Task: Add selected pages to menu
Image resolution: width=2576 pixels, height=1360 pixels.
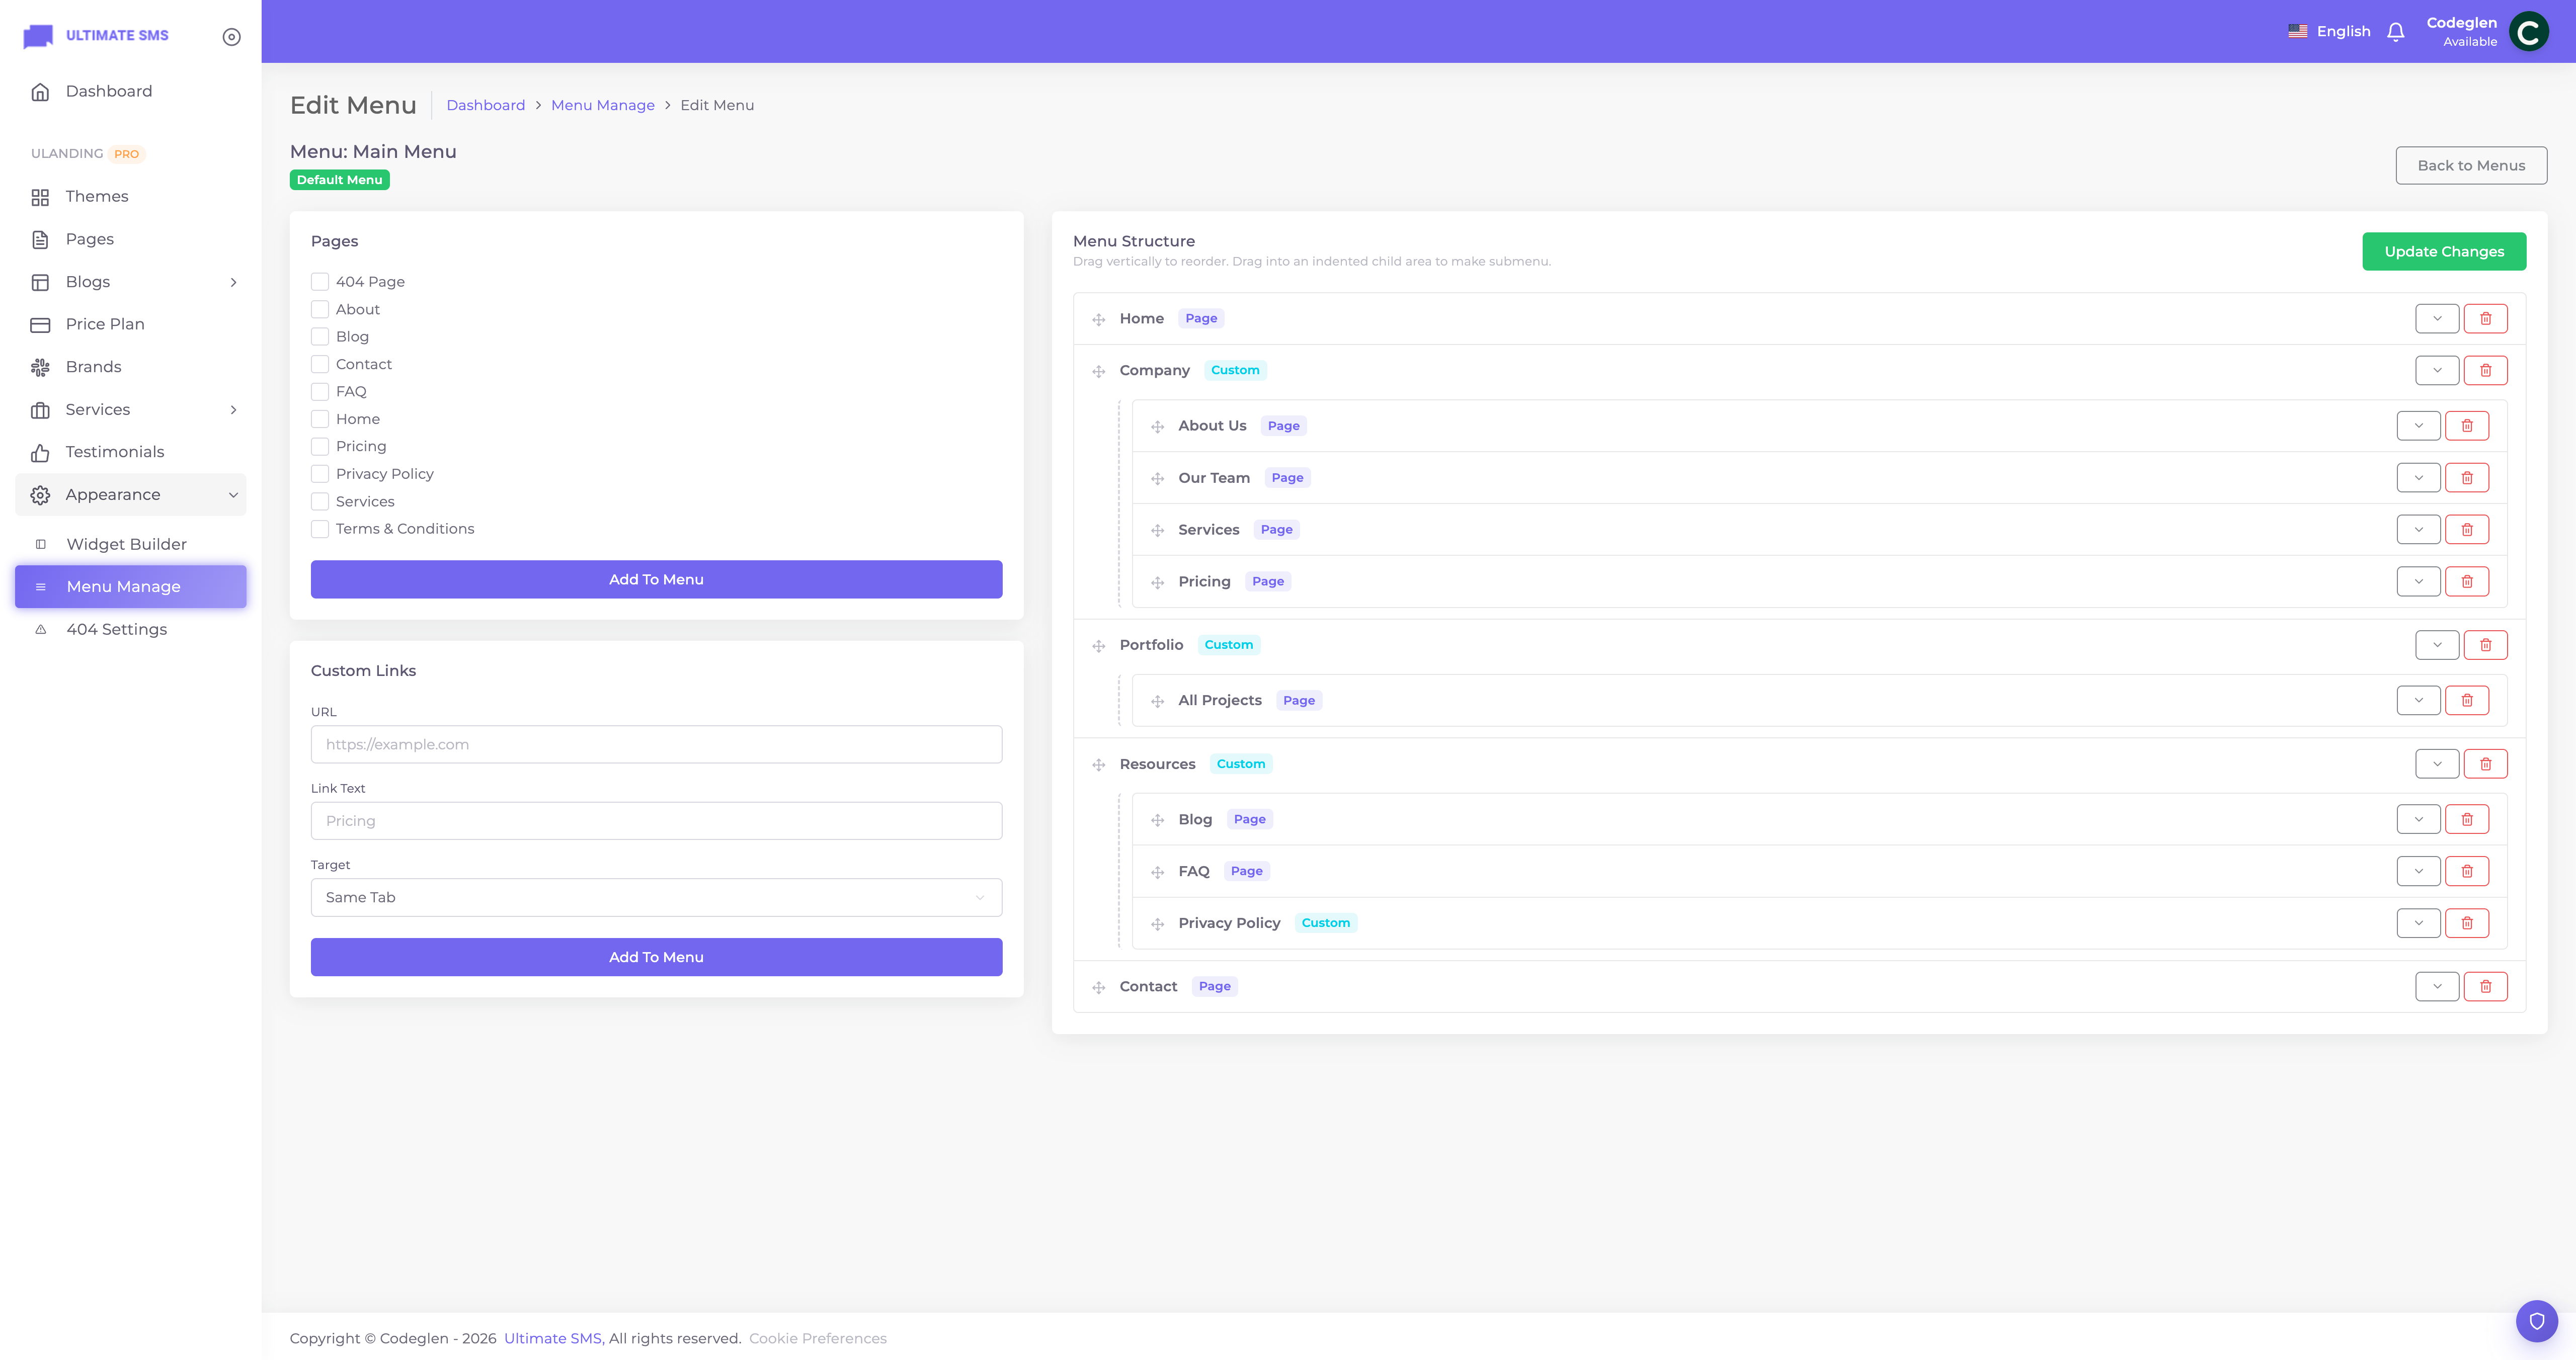Action: tap(656, 580)
